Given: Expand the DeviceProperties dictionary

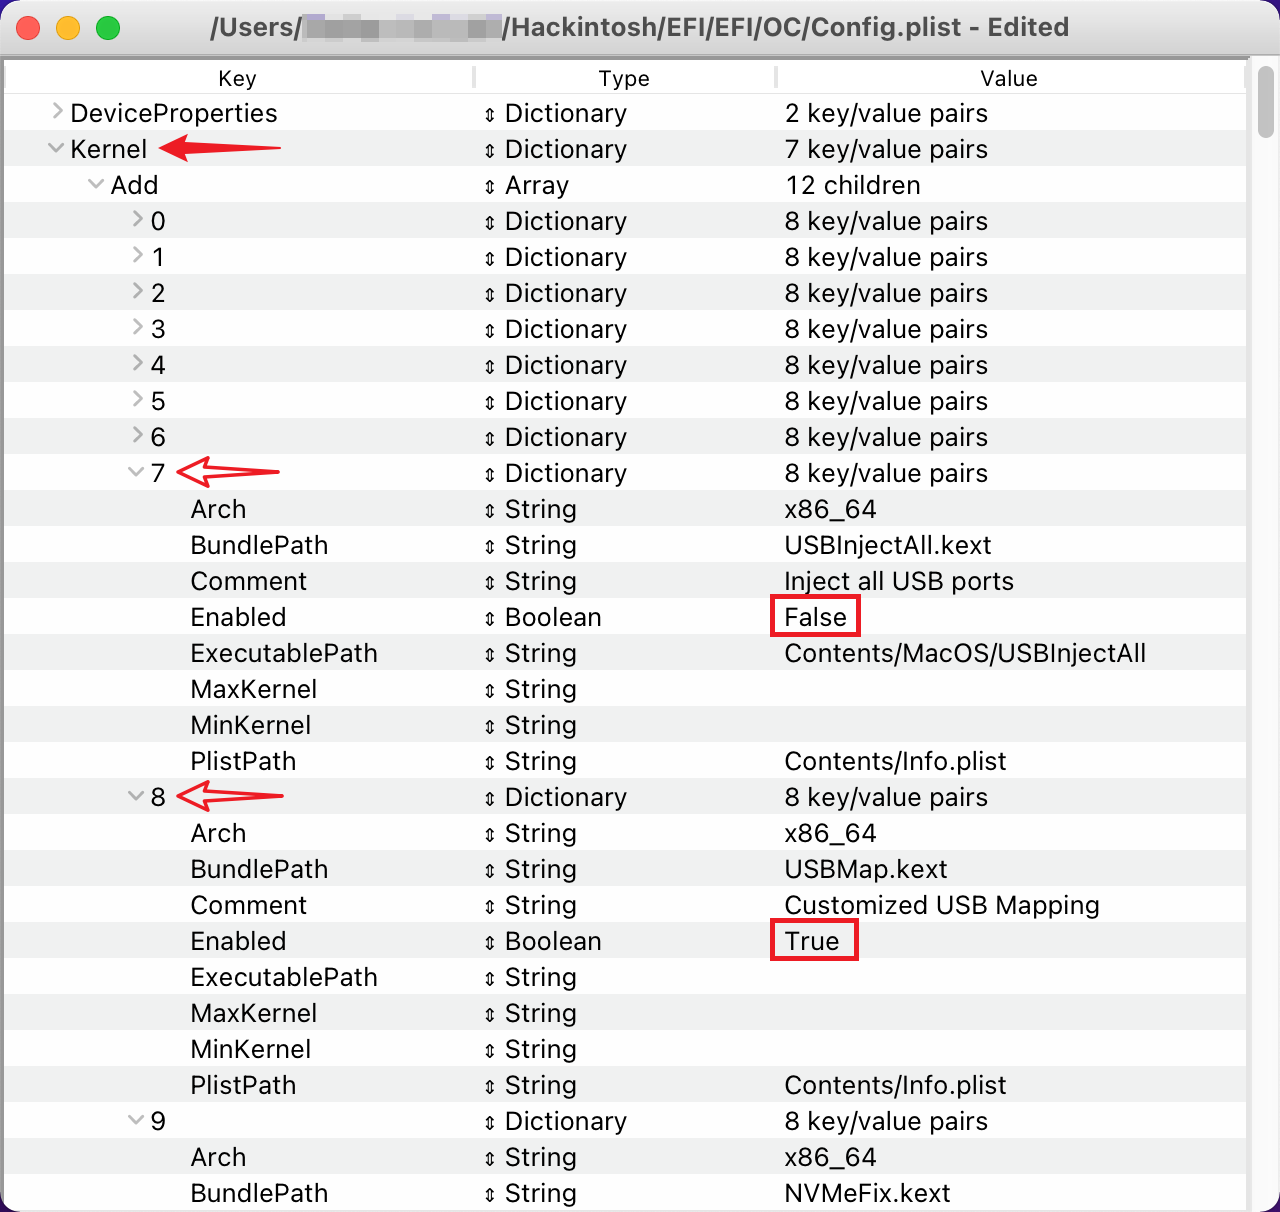Looking at the screenshot, I should pos(57,113).
